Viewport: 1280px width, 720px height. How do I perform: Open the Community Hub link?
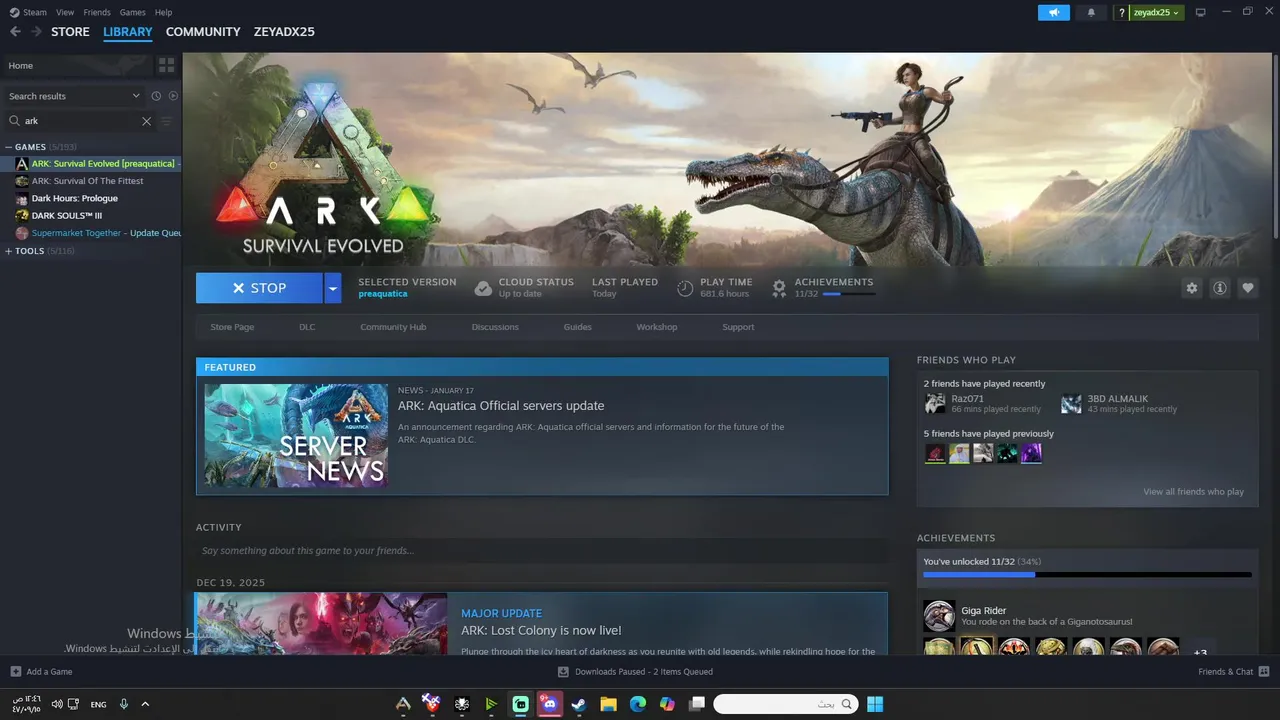click(393, 327)
